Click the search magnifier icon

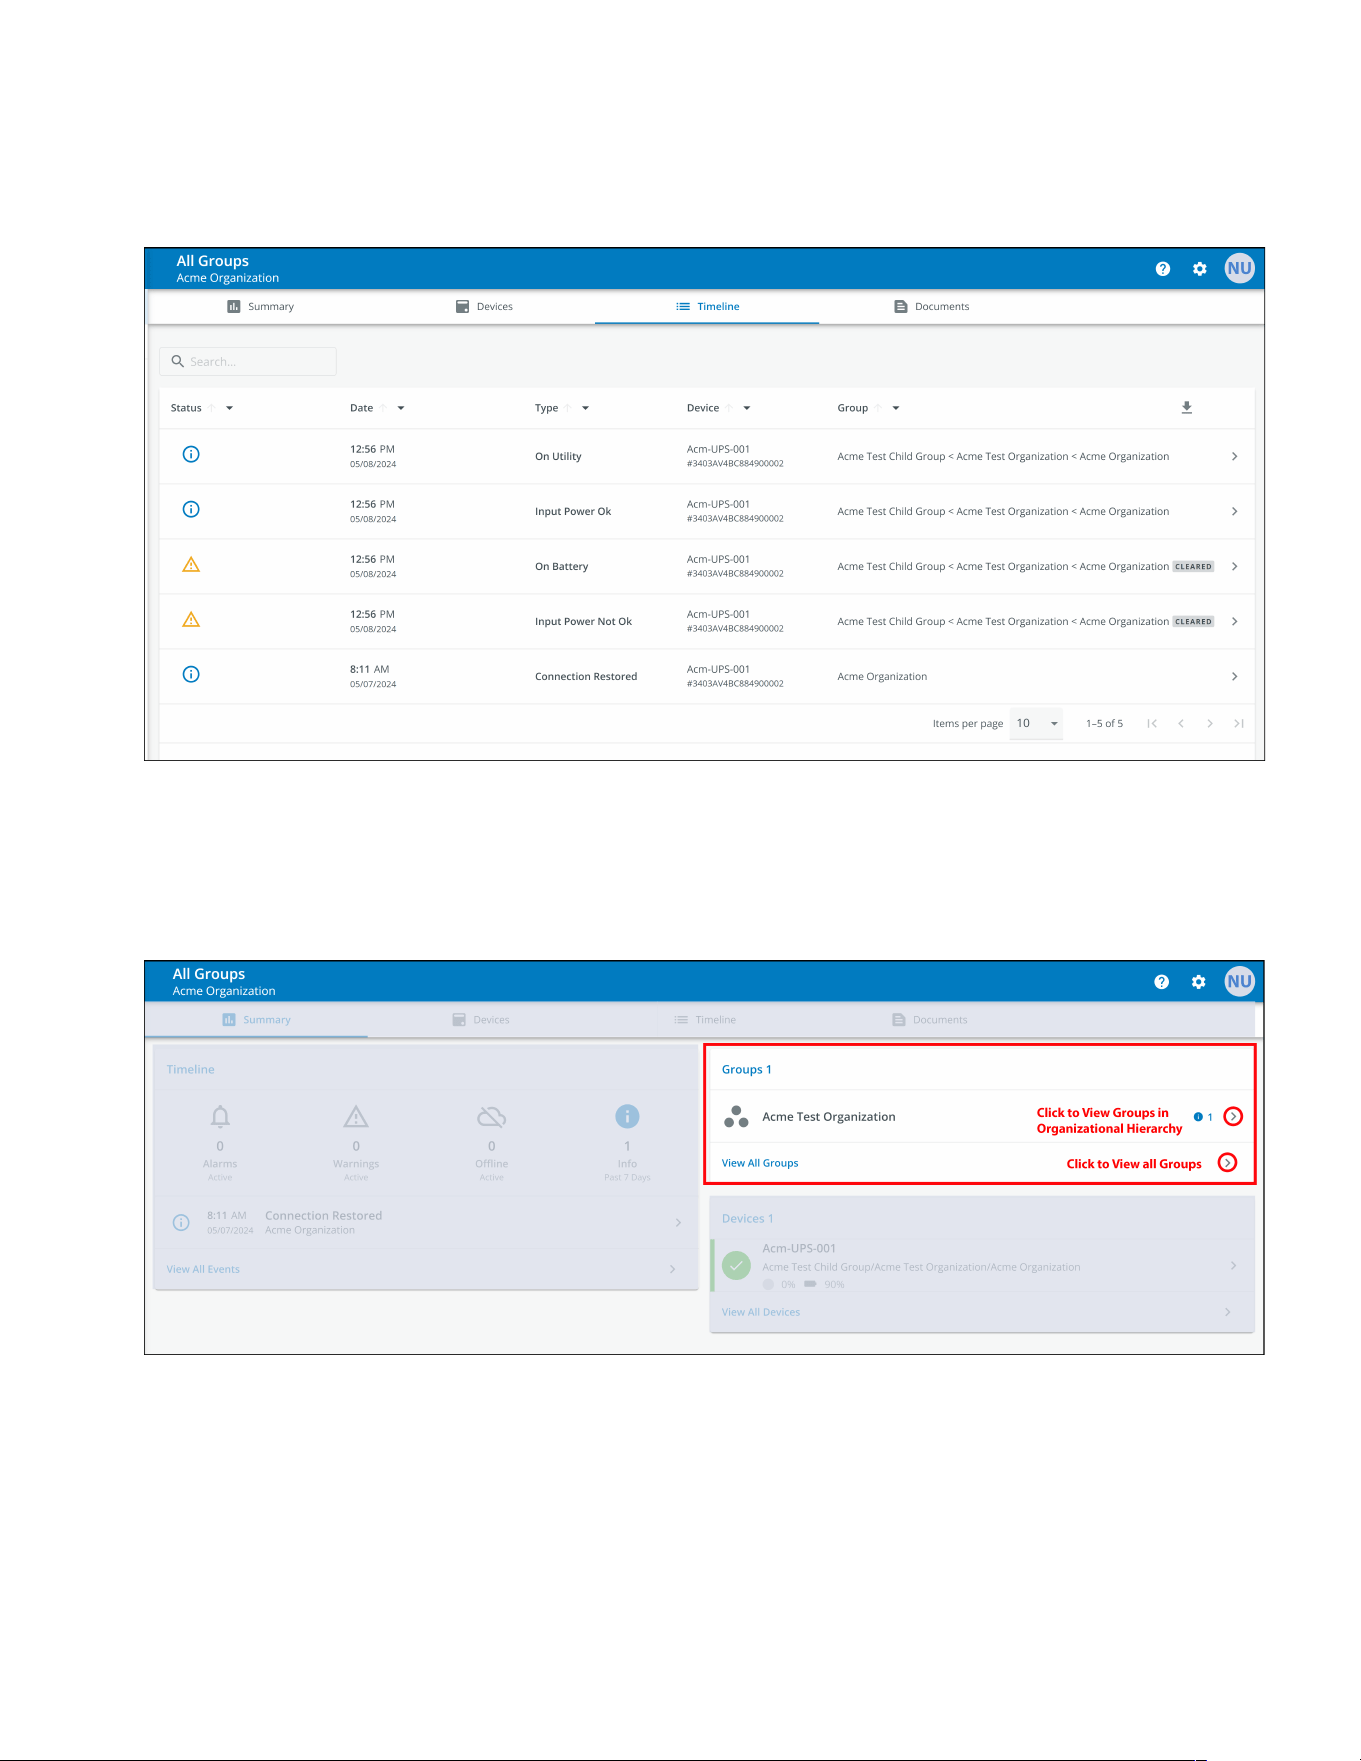(x=178, y=361)
